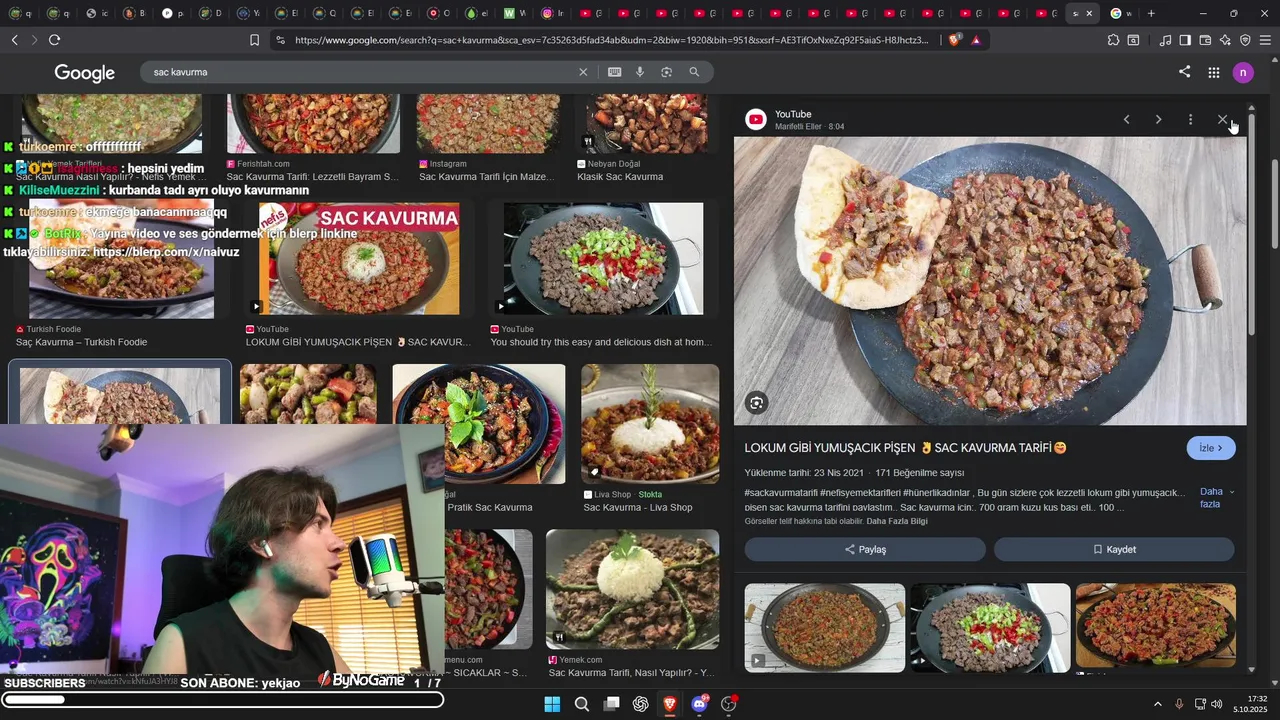Open the Brave Shields lion icon
The width and height of the screenshot is (1280, 720).
tap(954, 40)
